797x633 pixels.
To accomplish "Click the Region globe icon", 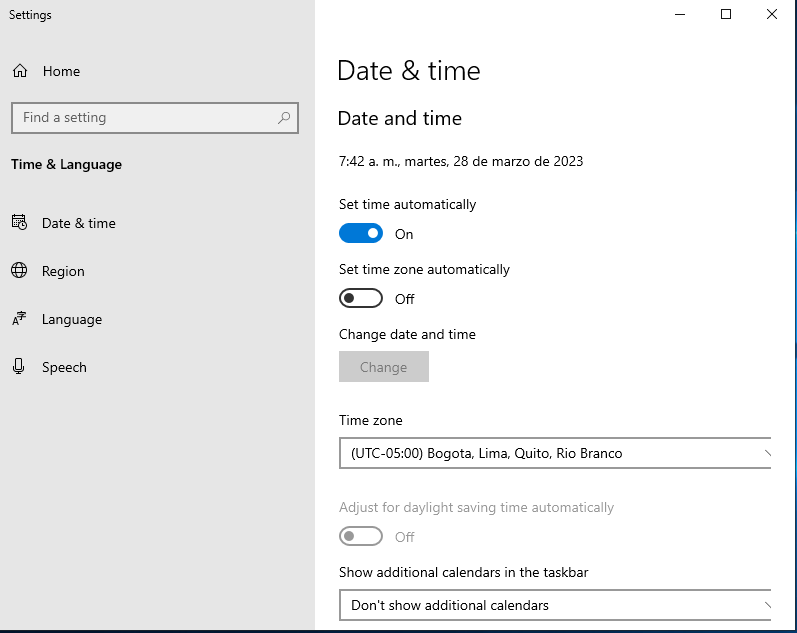I will click(19, 270).
